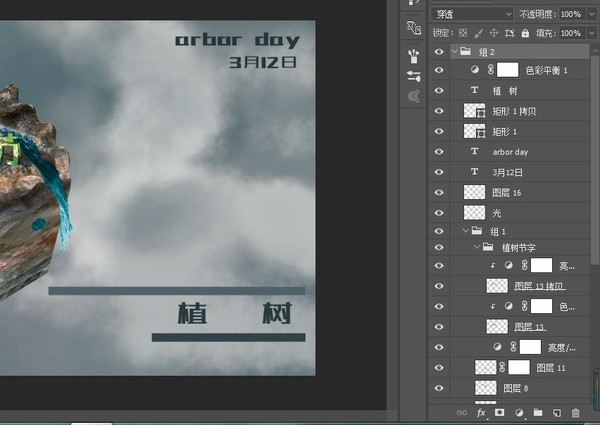600x425 pixels.
Task: Toggle eye for 矩形 1 拷贝 layer
Action: [439, 111]
